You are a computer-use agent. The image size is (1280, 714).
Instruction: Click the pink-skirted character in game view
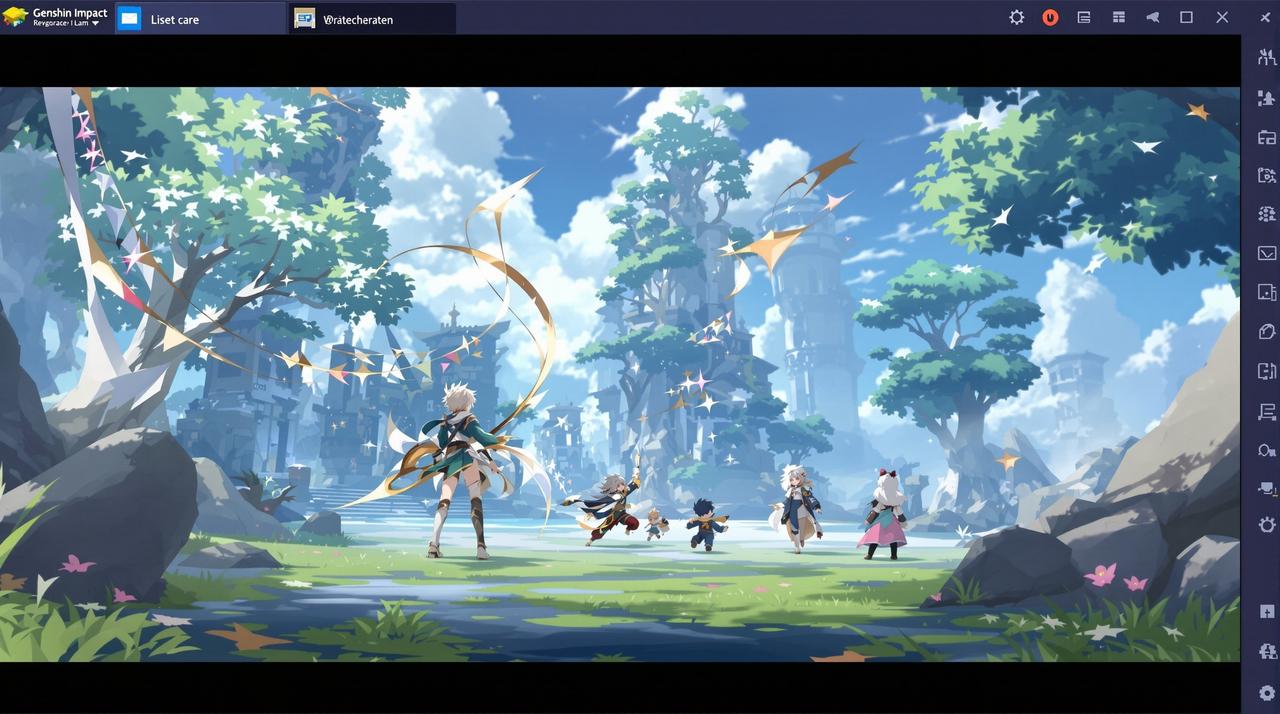coord(884,514)
